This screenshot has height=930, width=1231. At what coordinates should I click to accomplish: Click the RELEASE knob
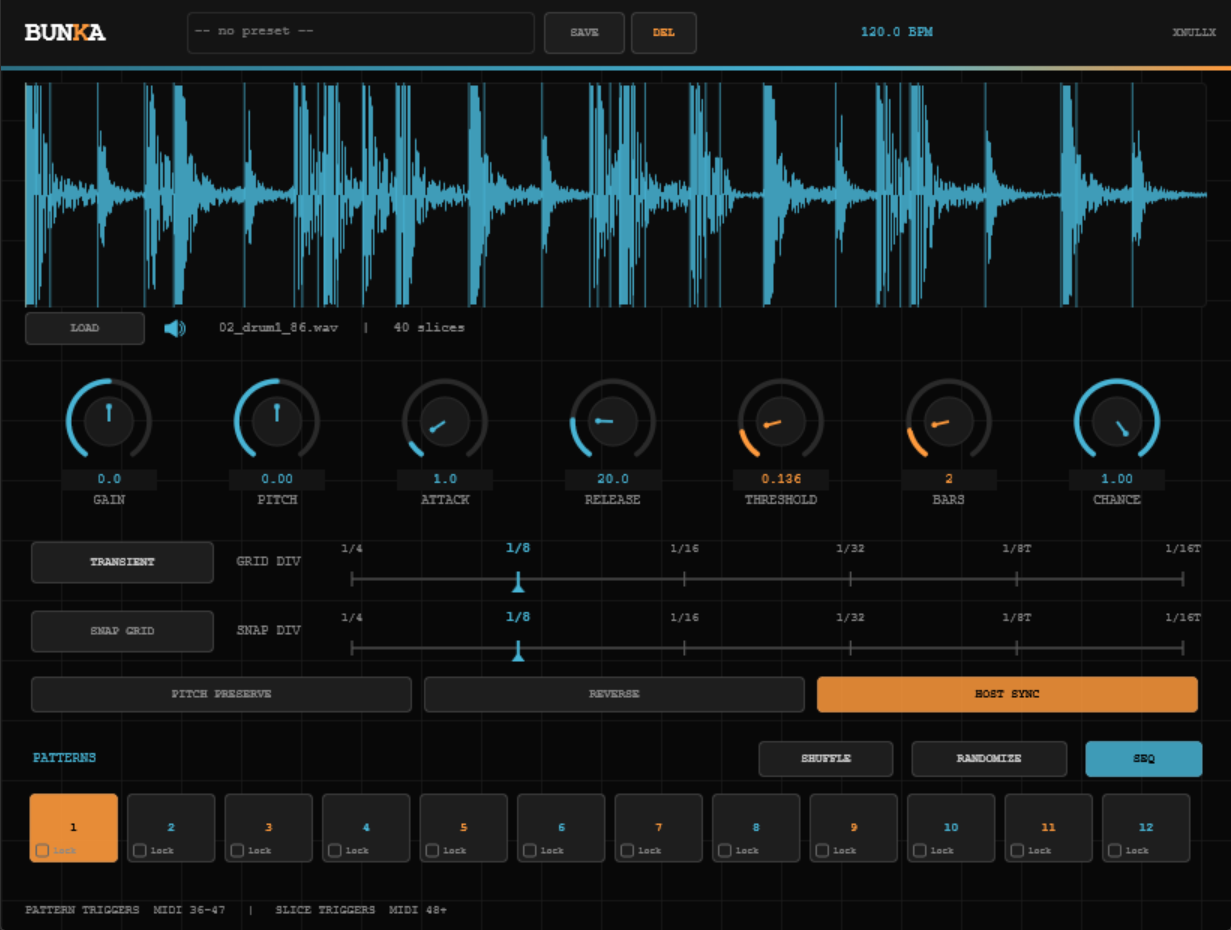(613, 421)
